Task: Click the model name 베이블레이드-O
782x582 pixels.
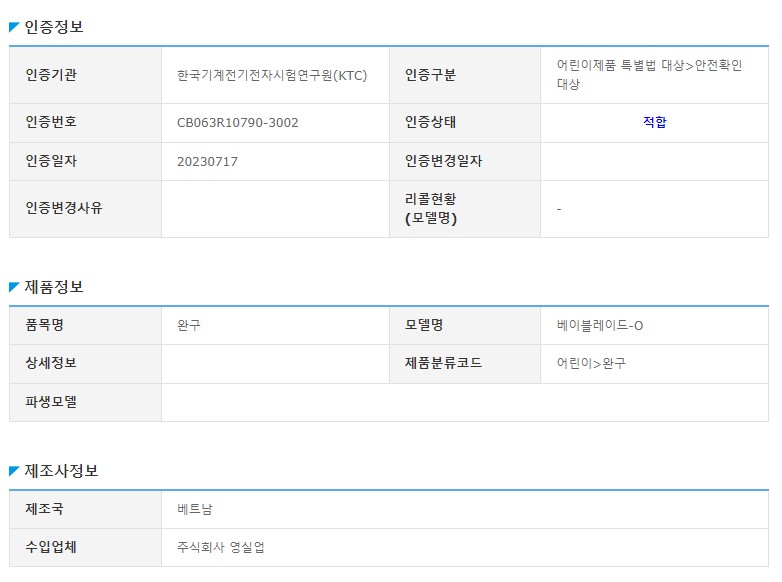Action: coord(600,326)
